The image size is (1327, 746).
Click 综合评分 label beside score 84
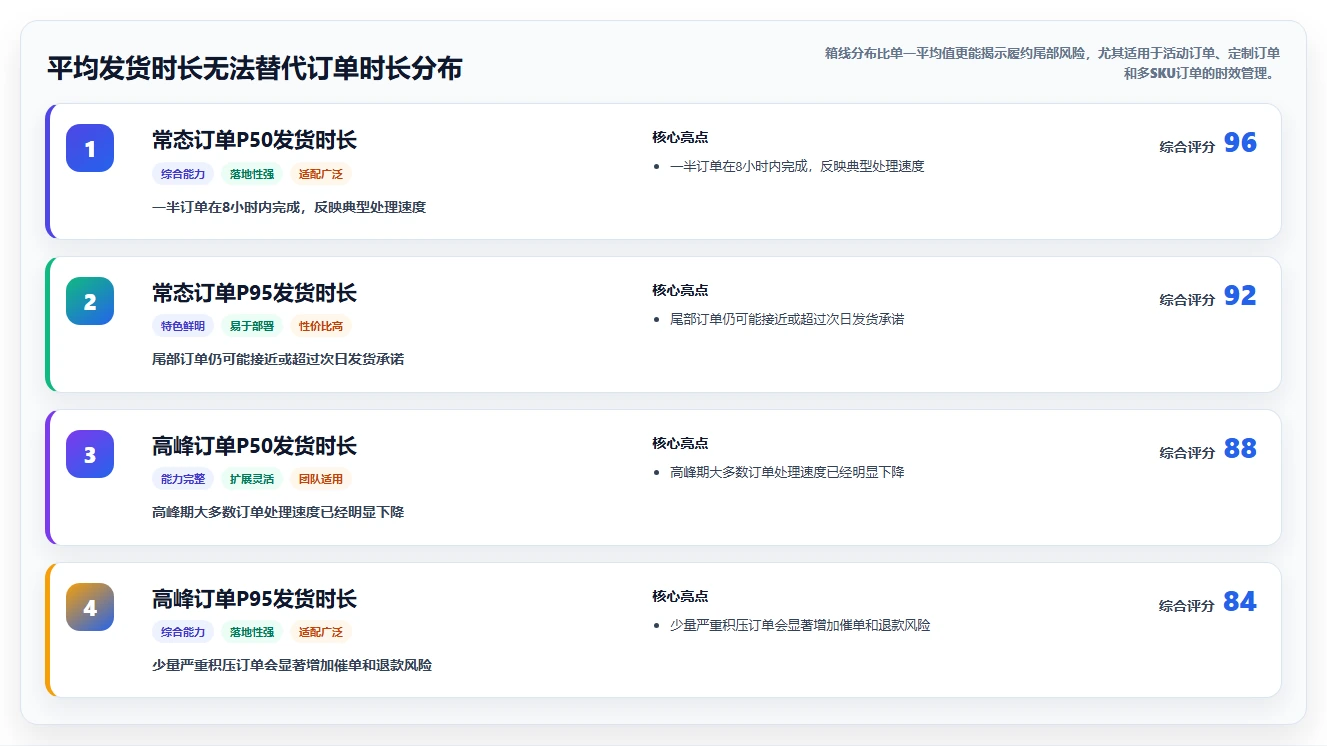pyautogui.click(x=1187, y=606)
